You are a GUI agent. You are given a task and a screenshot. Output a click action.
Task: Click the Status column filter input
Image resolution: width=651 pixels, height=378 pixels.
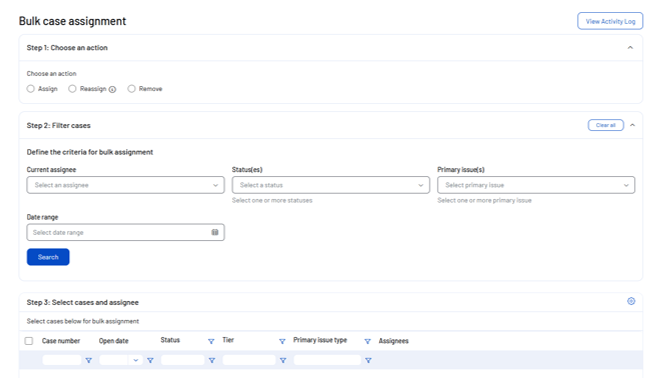click(182, 360)
